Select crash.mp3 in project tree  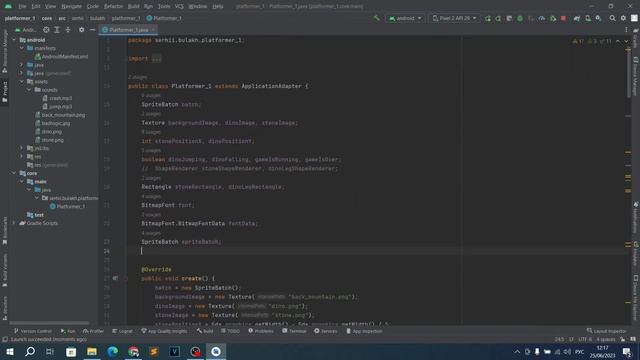(x=57, y=98)
